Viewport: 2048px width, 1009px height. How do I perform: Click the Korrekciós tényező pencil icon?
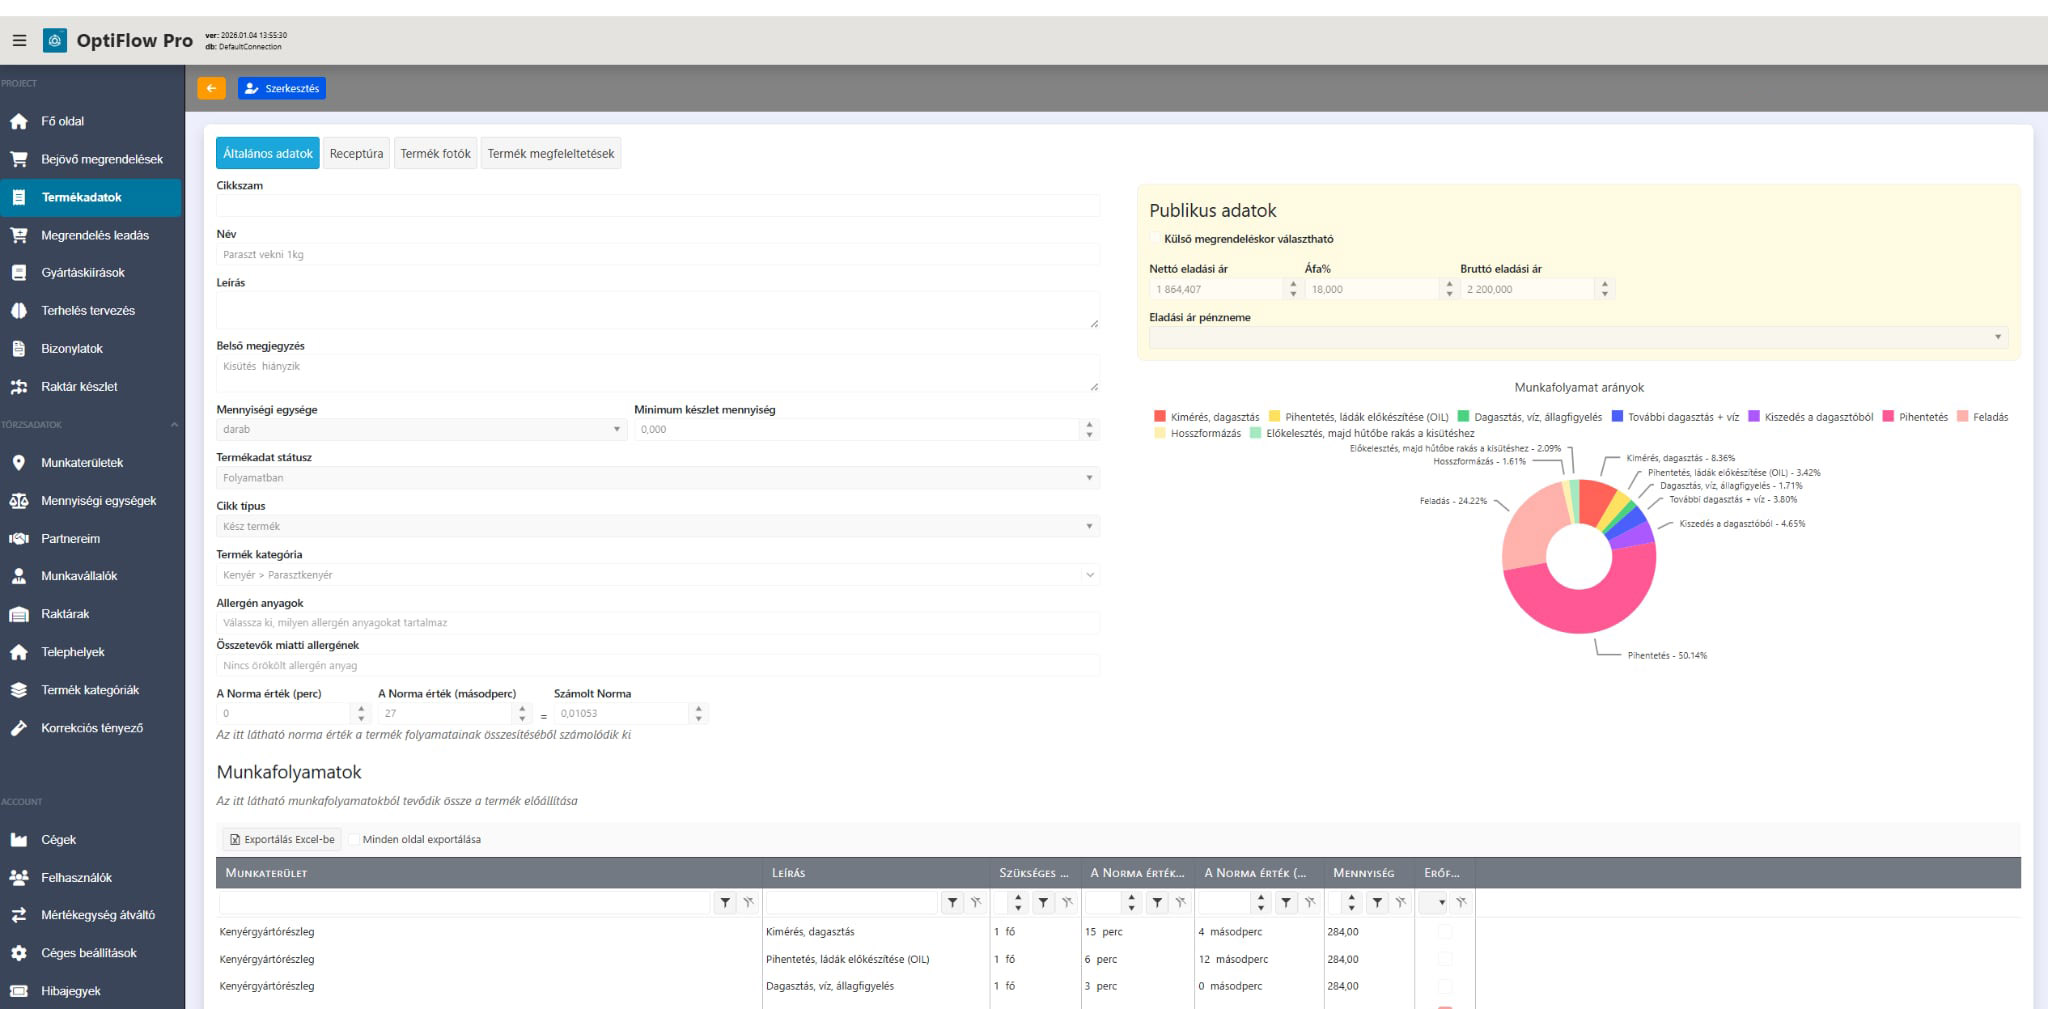(x=19, y=728)
